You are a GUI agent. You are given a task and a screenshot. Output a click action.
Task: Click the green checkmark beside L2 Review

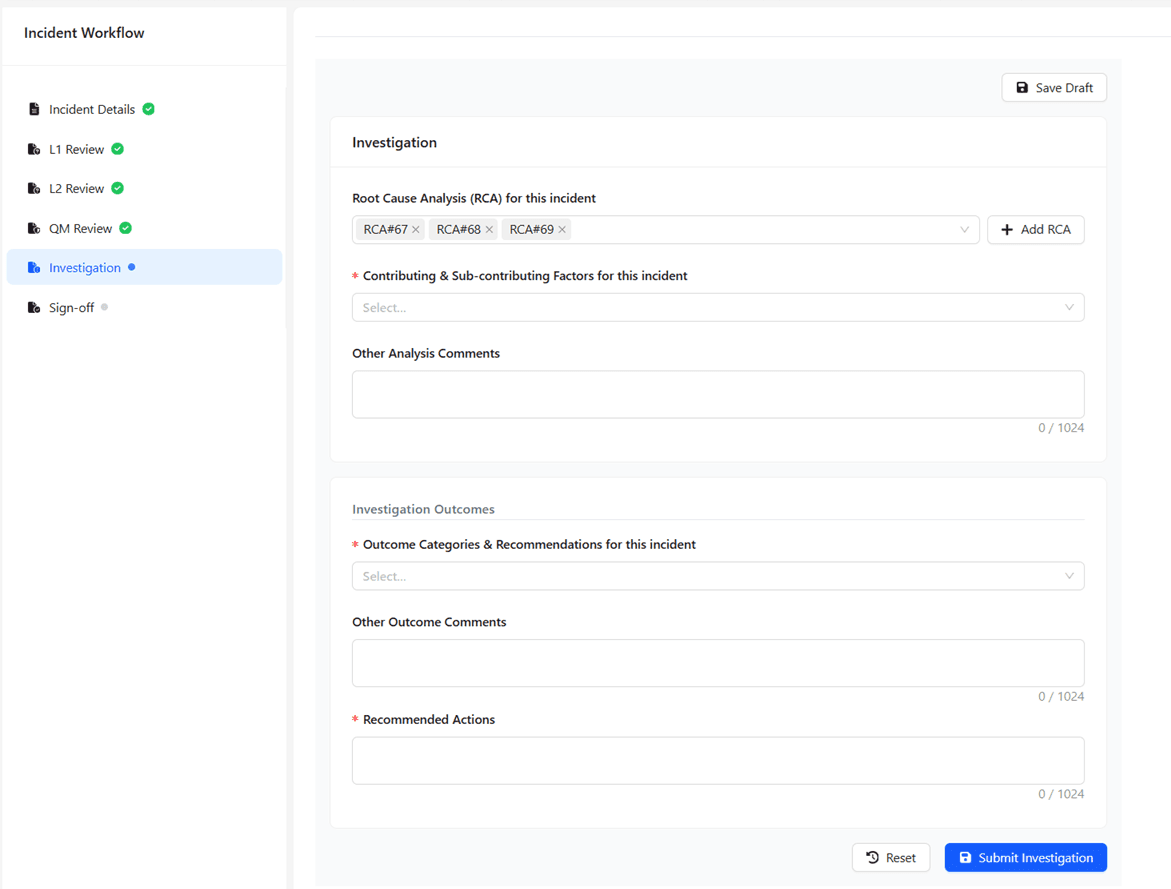pyautogui.click(x=118, y=188)
